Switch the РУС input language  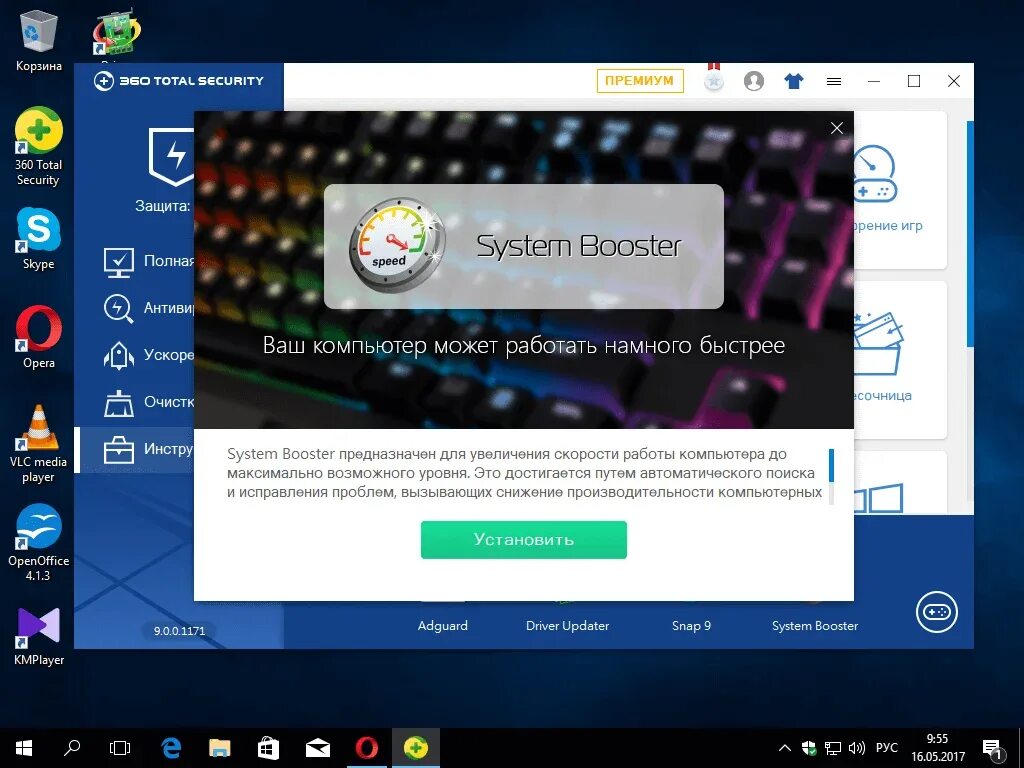[x=886, y=748]
